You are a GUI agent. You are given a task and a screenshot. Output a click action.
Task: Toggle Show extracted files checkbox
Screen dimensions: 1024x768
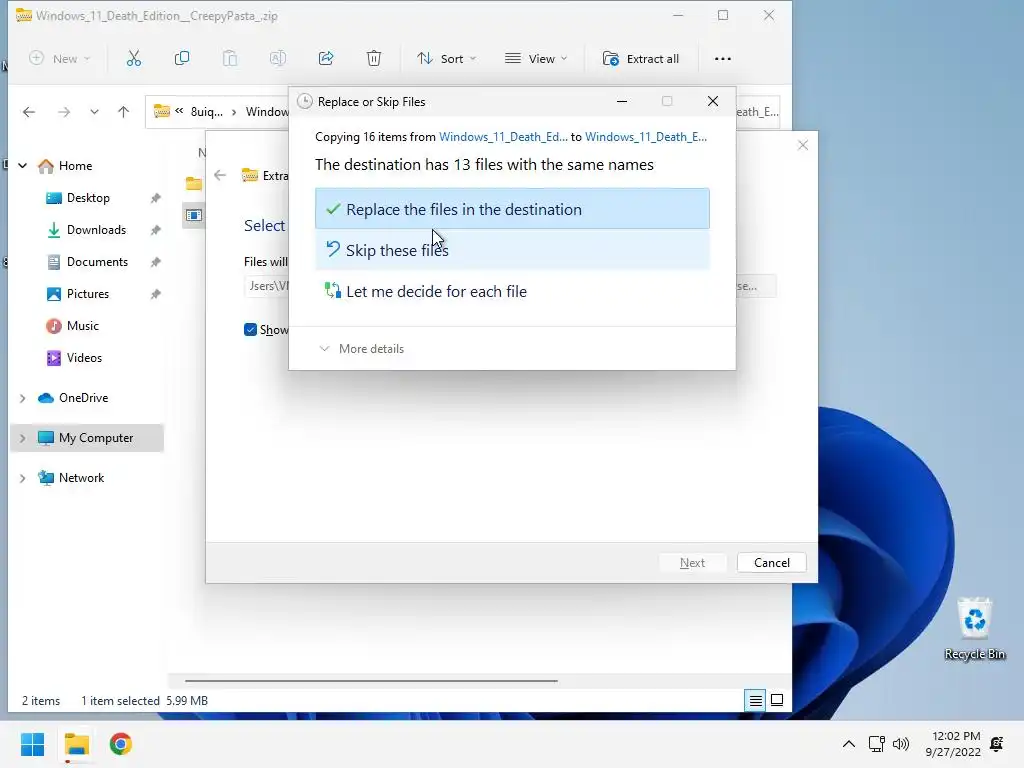coord(250,330)
